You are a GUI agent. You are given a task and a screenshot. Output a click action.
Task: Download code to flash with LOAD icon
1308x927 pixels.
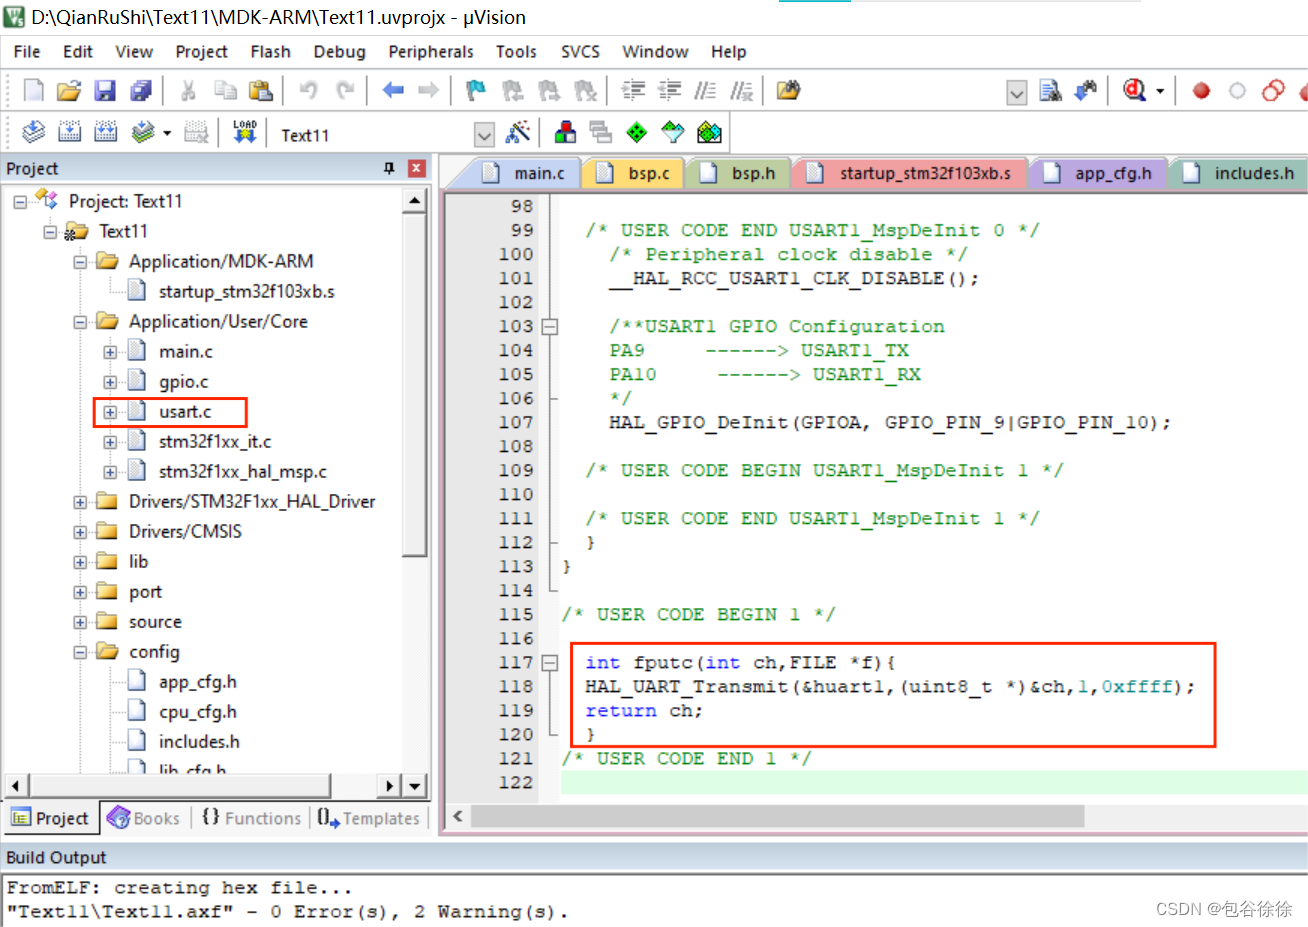point(245,132)
